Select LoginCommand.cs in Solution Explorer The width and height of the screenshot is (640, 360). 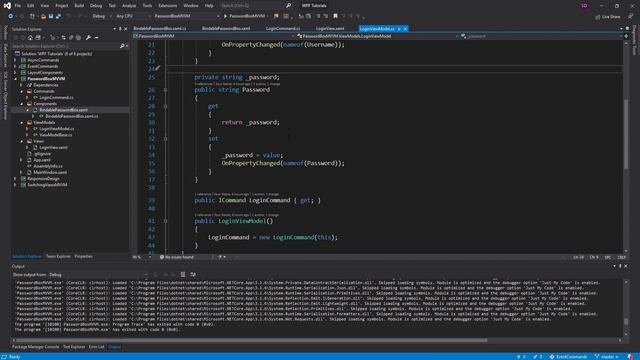56,98
